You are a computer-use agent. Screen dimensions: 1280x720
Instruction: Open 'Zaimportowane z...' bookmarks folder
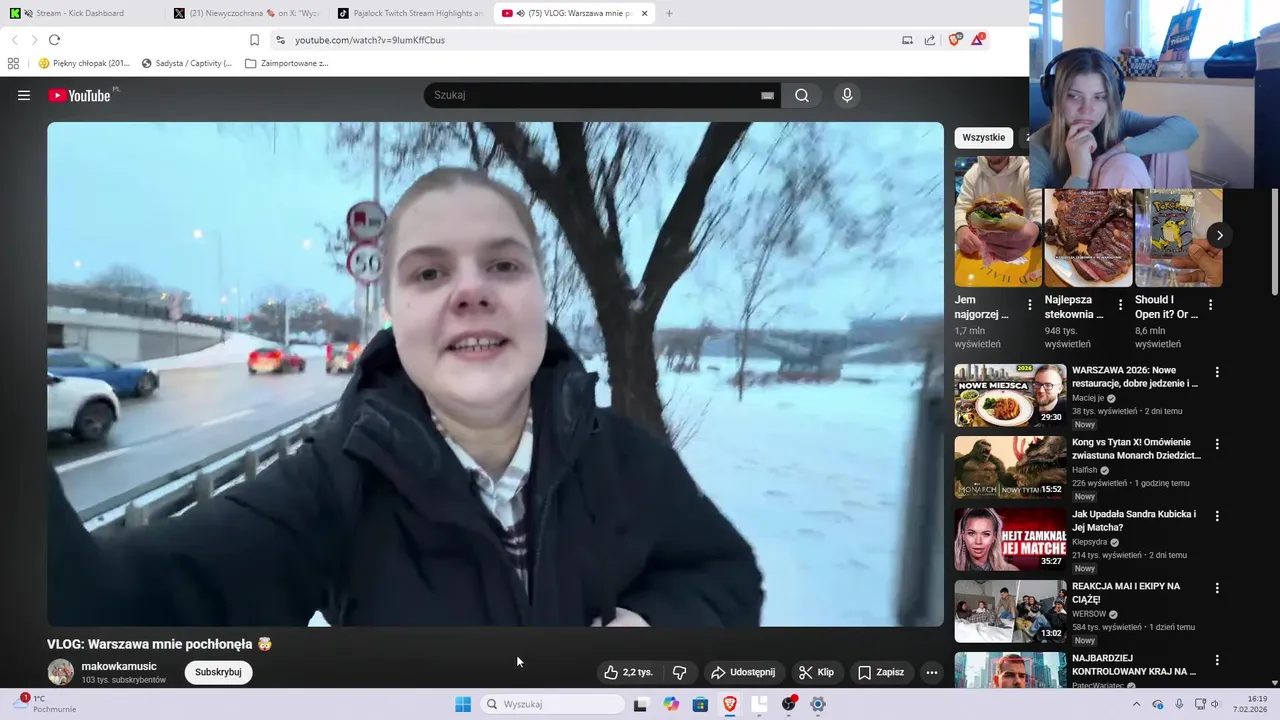tap(287, 63)
